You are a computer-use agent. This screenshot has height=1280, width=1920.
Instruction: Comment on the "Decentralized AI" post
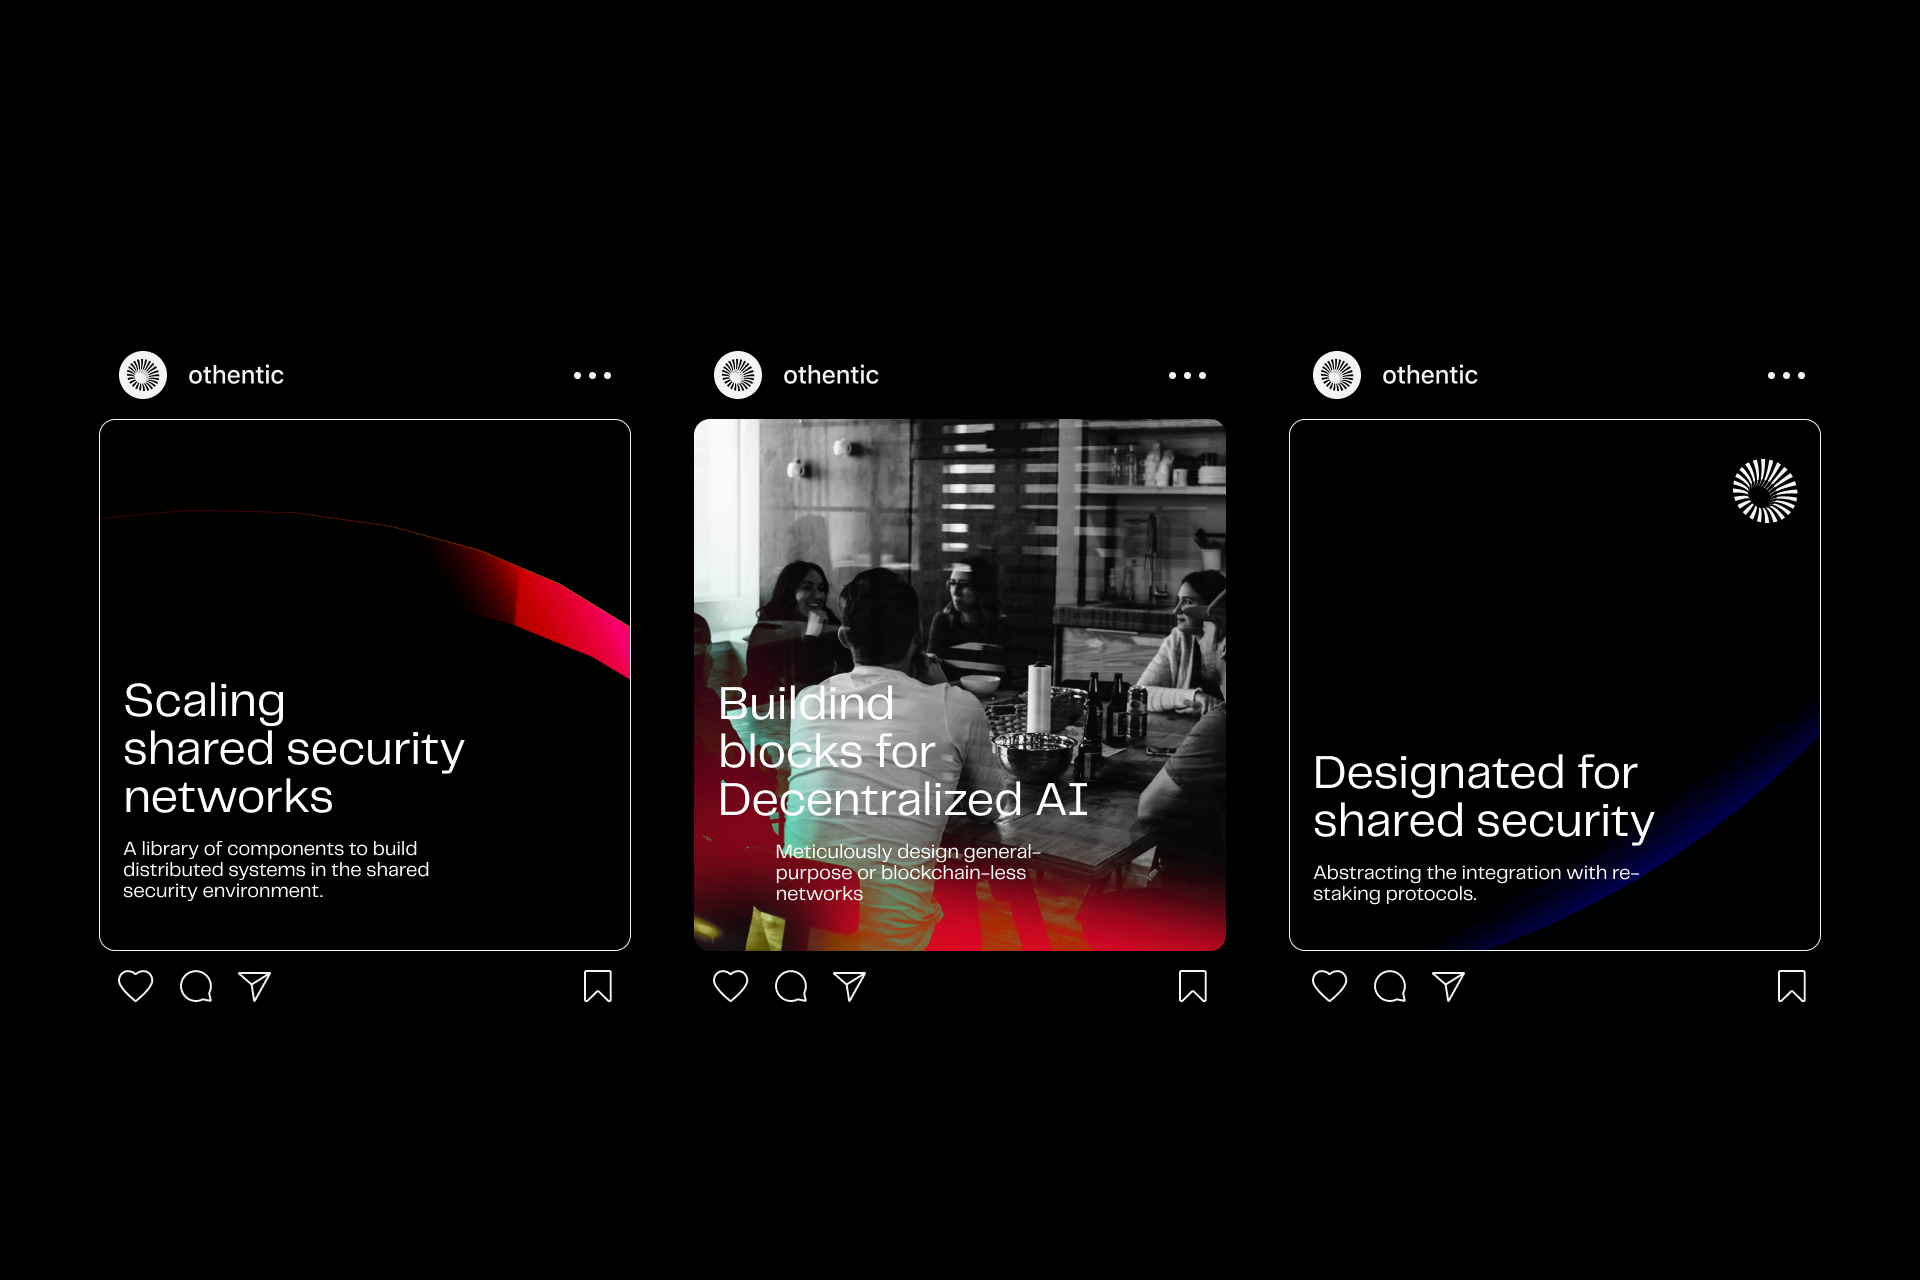(x=791, y=986)
